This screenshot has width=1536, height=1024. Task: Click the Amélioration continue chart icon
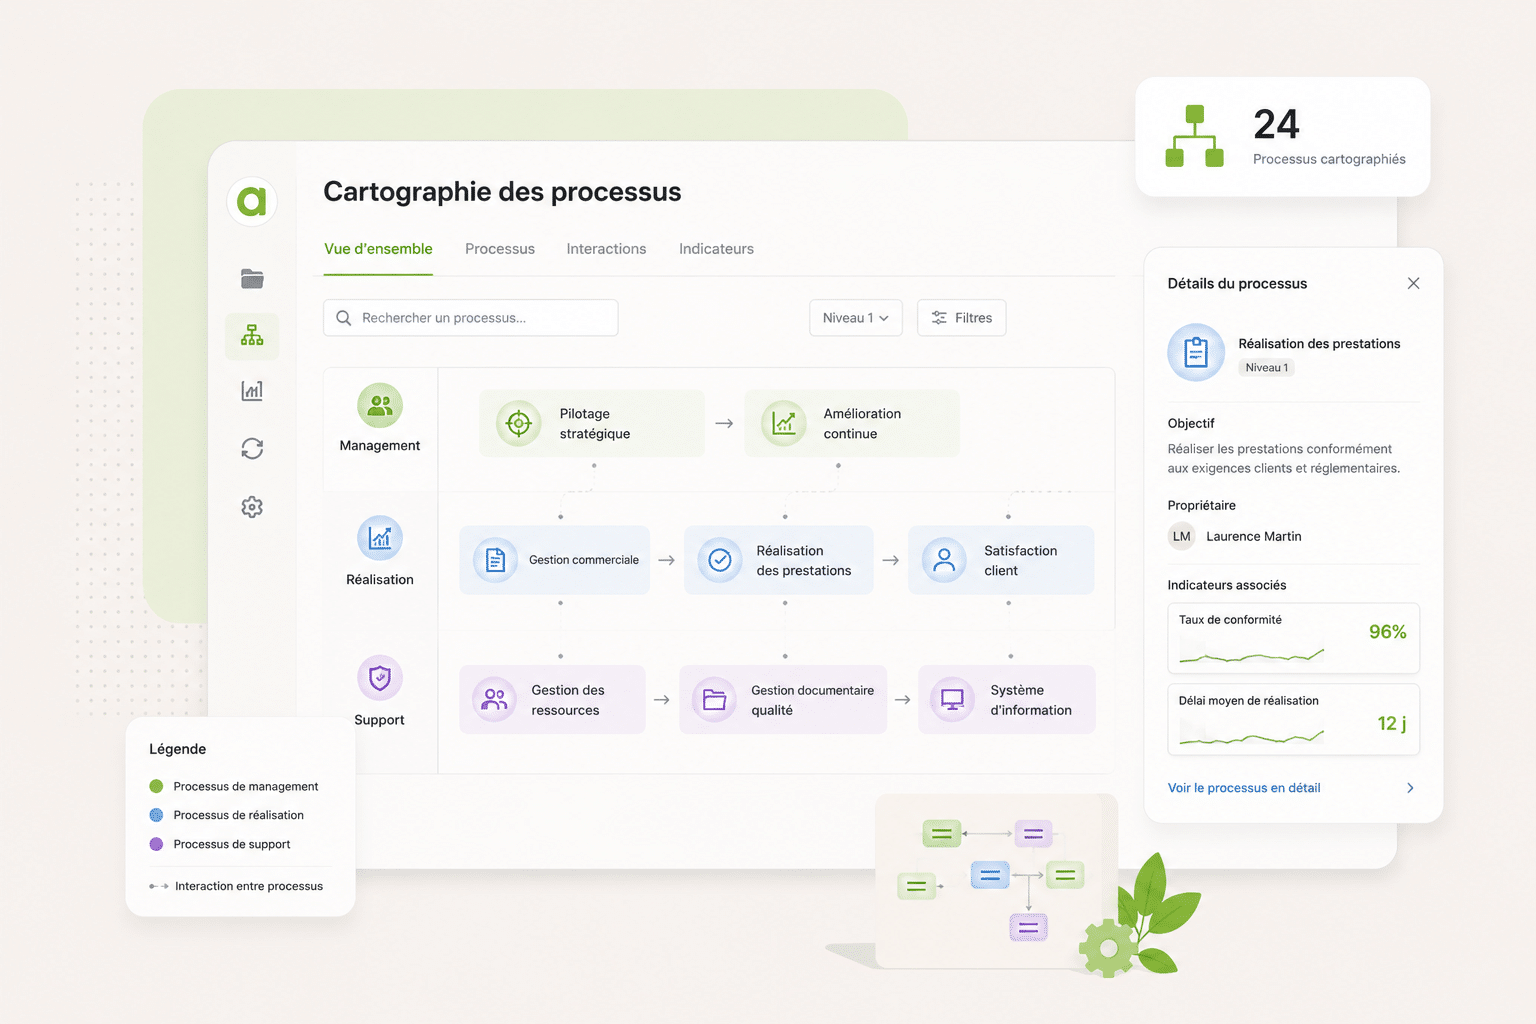784,424
